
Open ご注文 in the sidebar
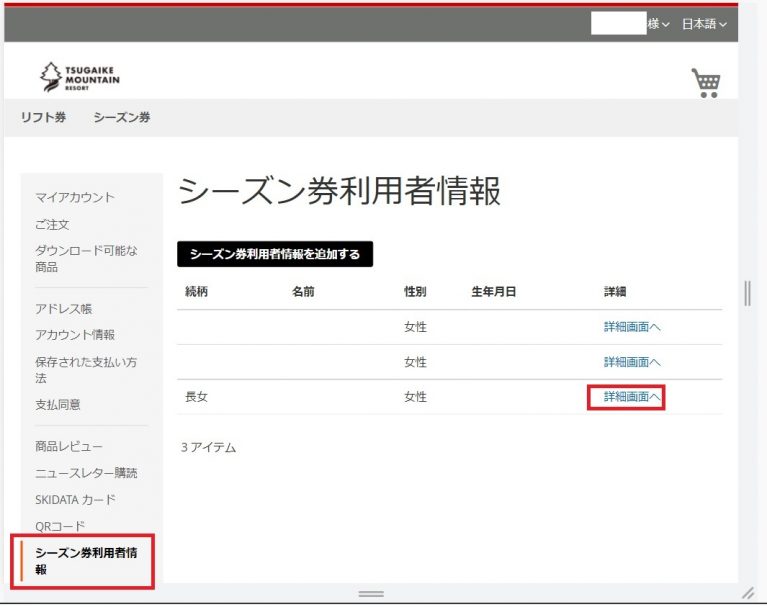pos(52,225)
